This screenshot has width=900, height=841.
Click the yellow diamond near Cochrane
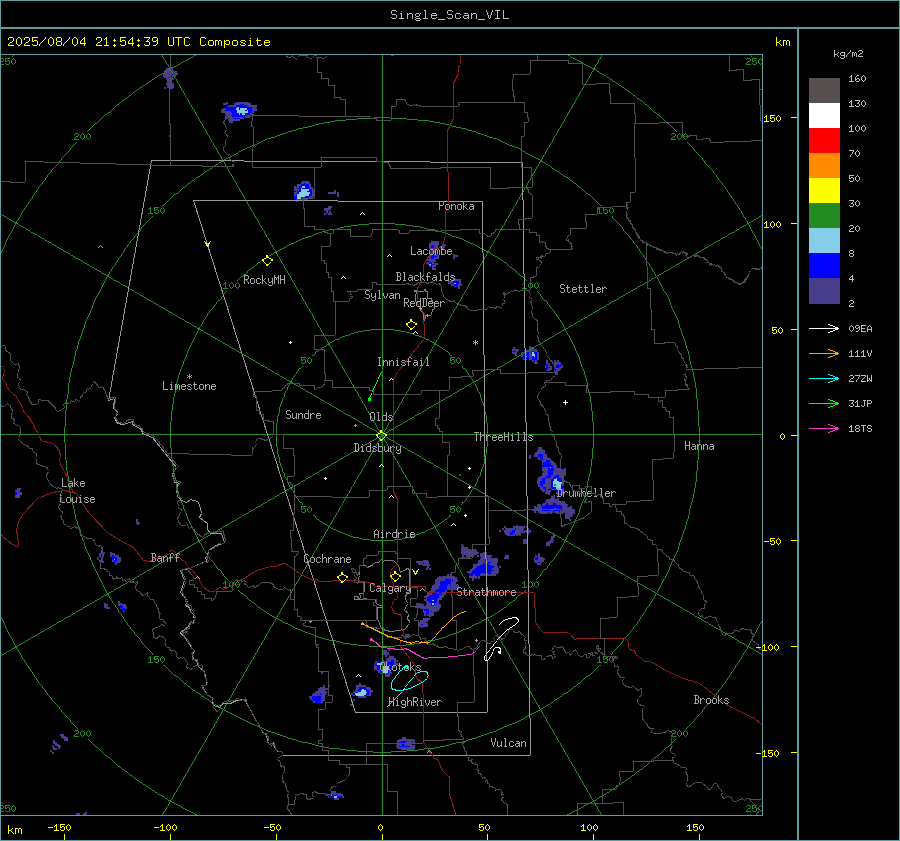point(343,577)
